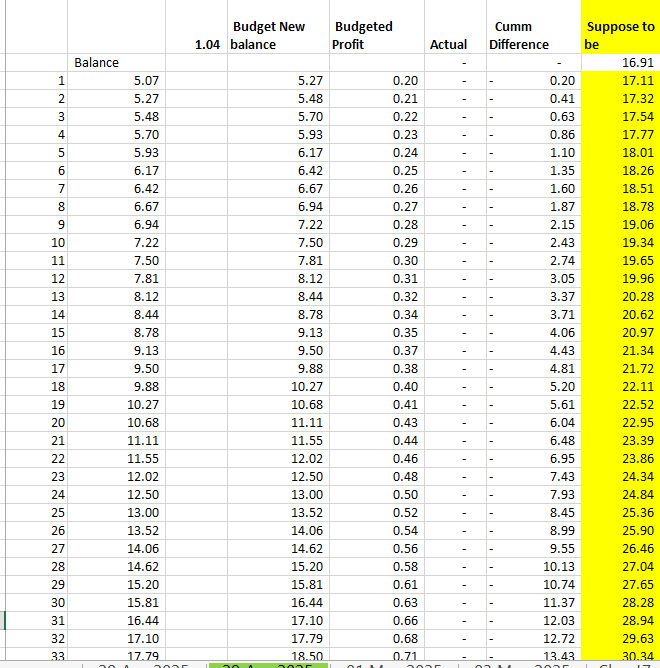This screenshot has width=660, height=668.
Task: Select row number 10 cell
Action: tap(36, 243)
